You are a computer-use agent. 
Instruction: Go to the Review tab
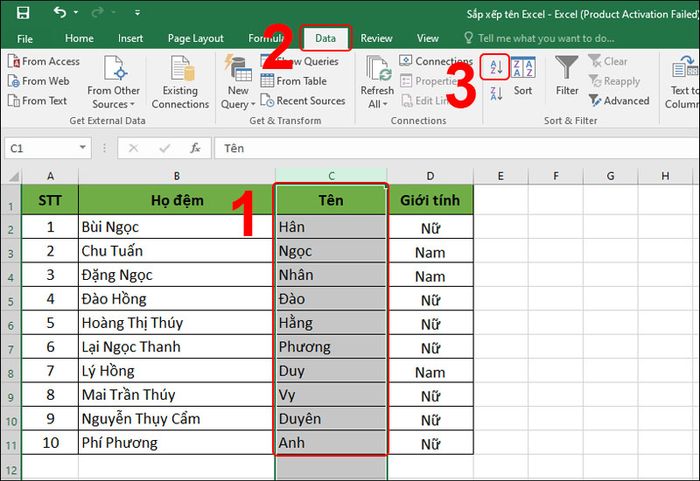tap(376, 38)
